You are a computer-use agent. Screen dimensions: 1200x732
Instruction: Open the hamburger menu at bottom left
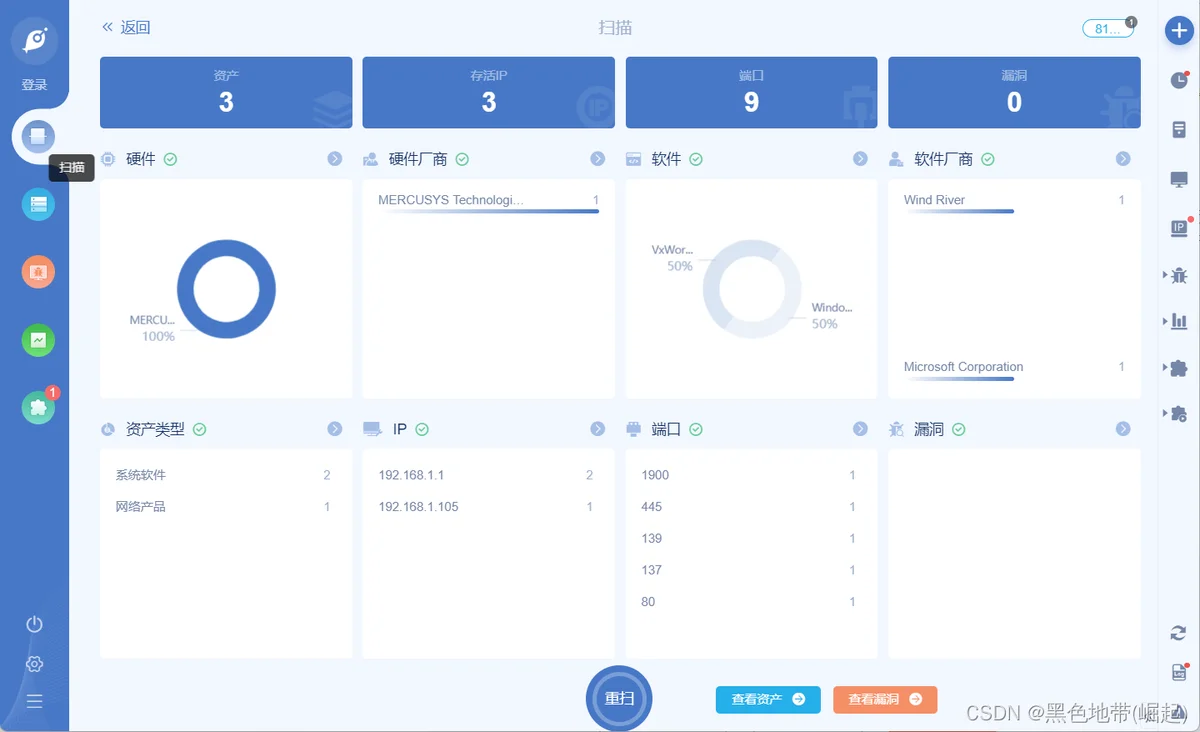[35, 702]
